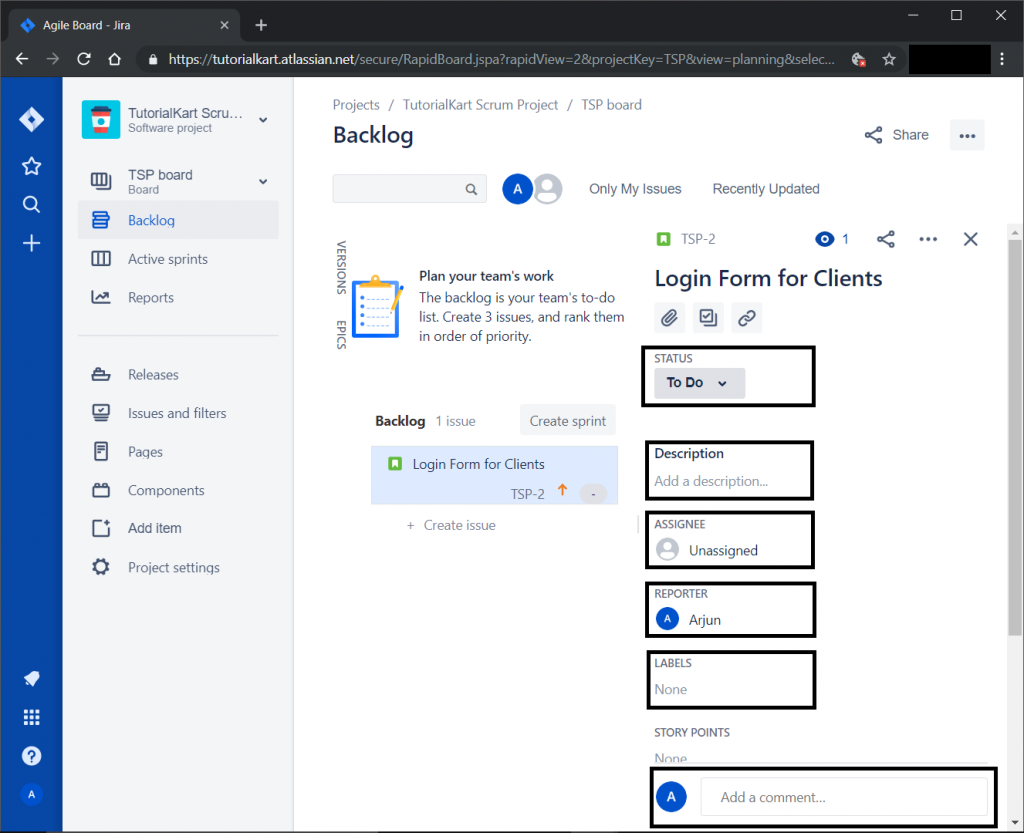Open a new browser tab with the plus
The width and height of the screenshot is (1024, 833).
click(261, 25)
